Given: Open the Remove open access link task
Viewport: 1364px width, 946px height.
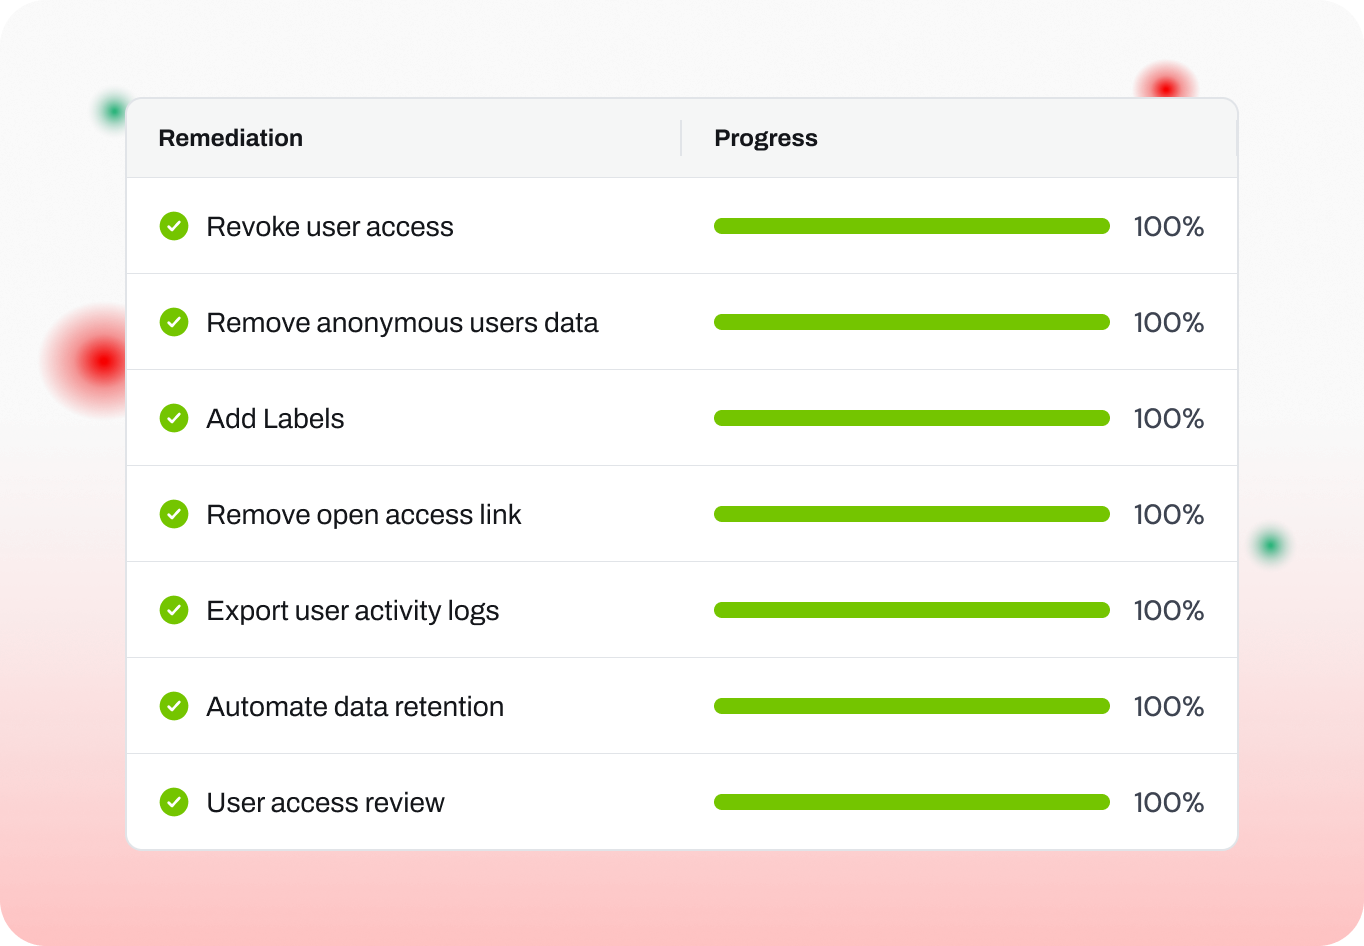Looking at the screenshot, I should point(363,515).
